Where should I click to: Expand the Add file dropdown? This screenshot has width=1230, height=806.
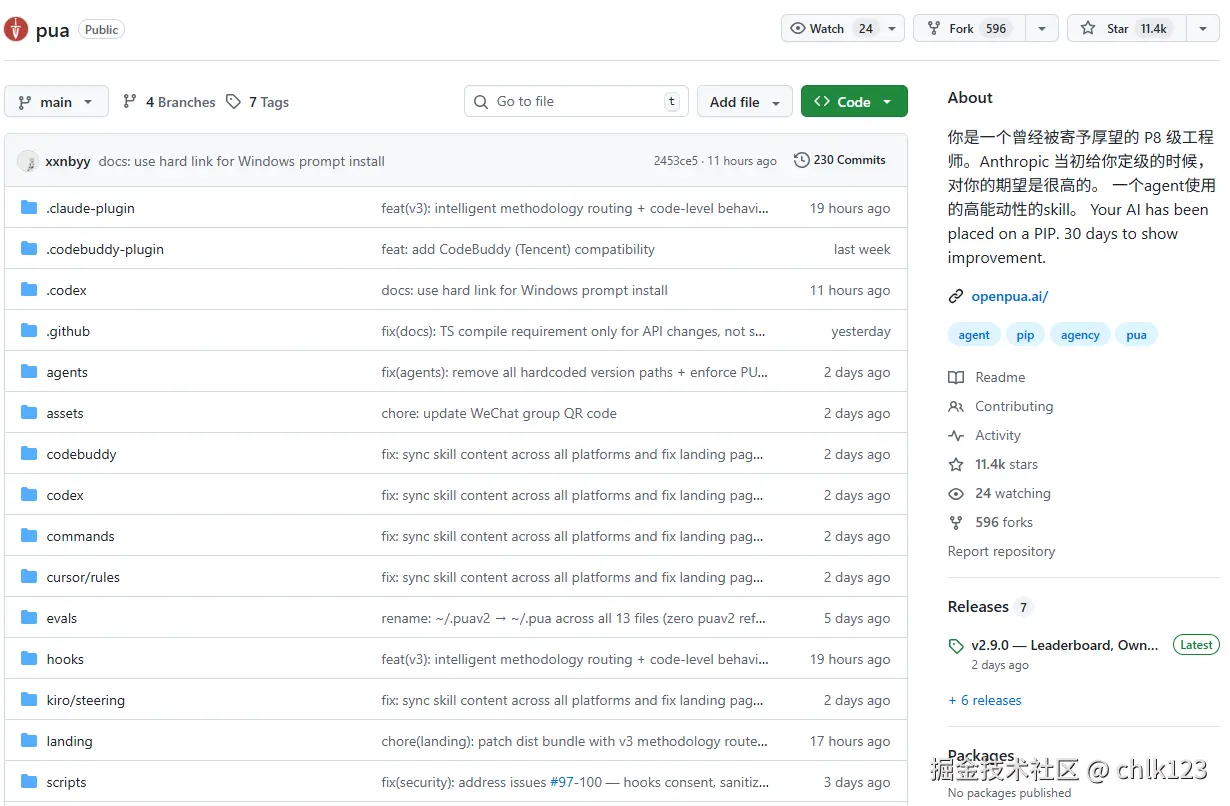744,102
